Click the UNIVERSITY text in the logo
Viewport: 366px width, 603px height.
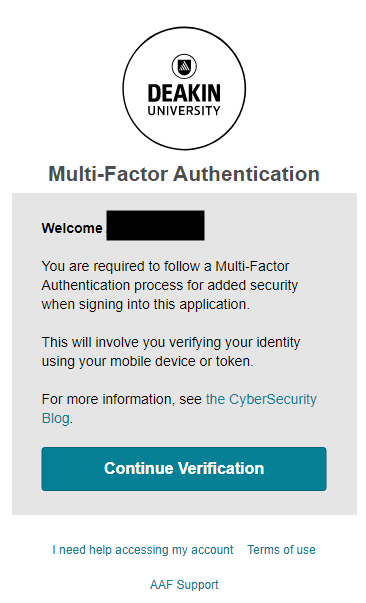tap(184, 111)
